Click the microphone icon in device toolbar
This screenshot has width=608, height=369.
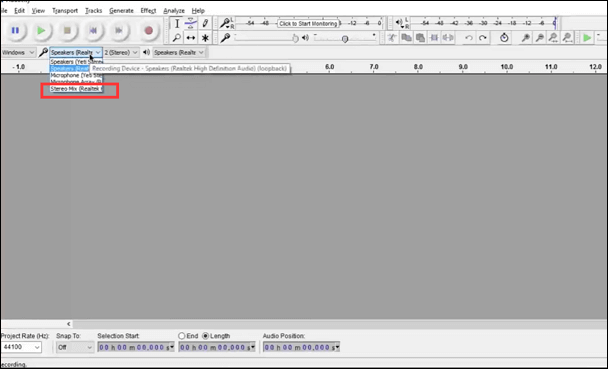click(43, 52)
